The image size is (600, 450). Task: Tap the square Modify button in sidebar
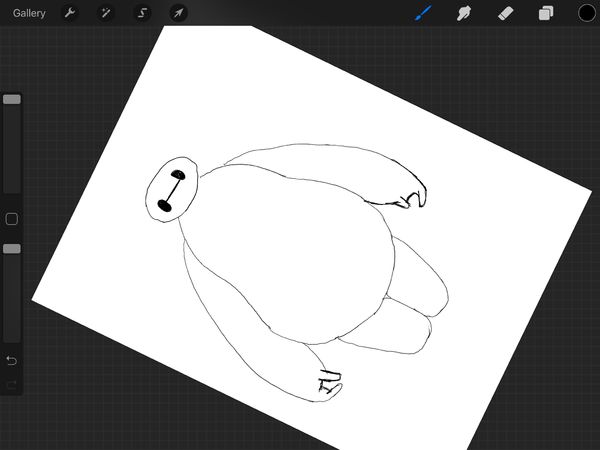12,219
